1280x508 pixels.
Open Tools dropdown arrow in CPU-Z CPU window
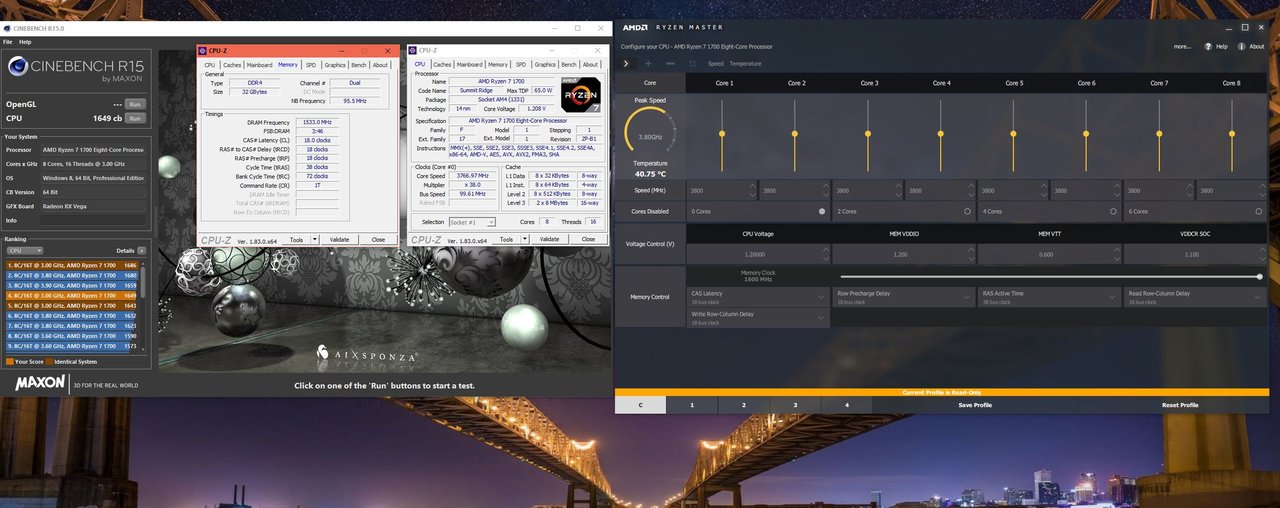coord(525,239)
